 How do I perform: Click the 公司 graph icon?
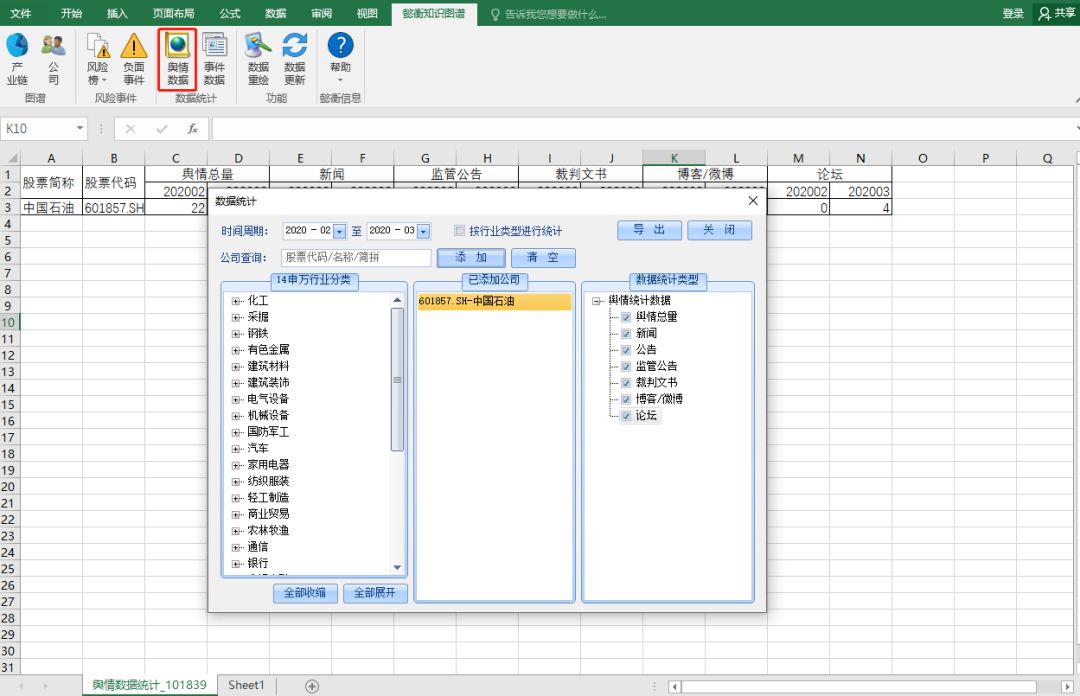(x=53, y=58)
